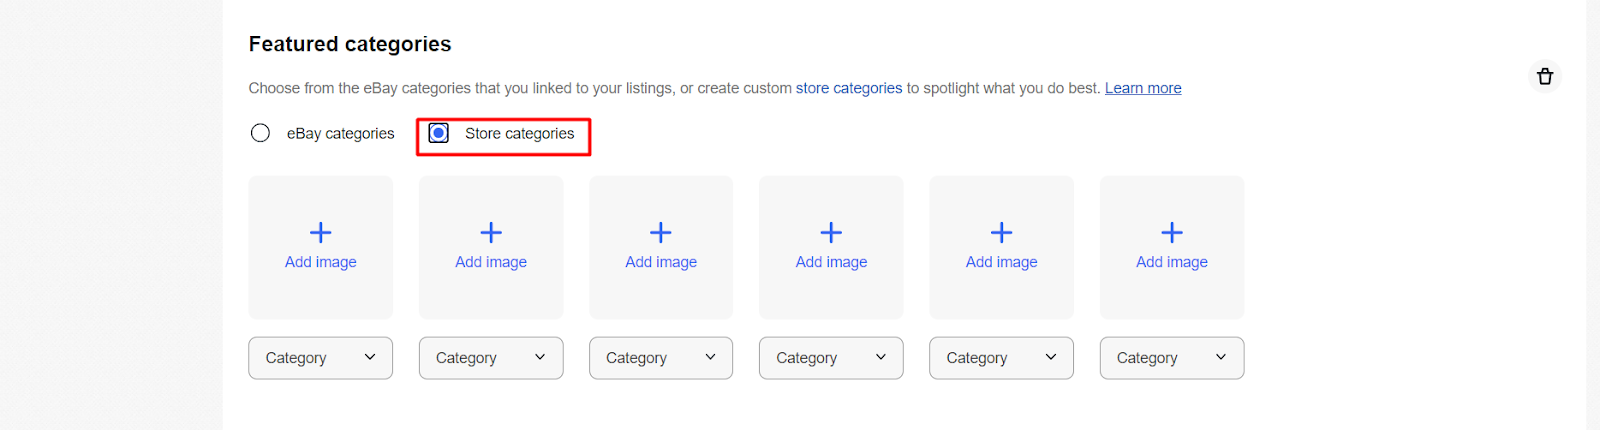Open the Learn more link

1143,88
